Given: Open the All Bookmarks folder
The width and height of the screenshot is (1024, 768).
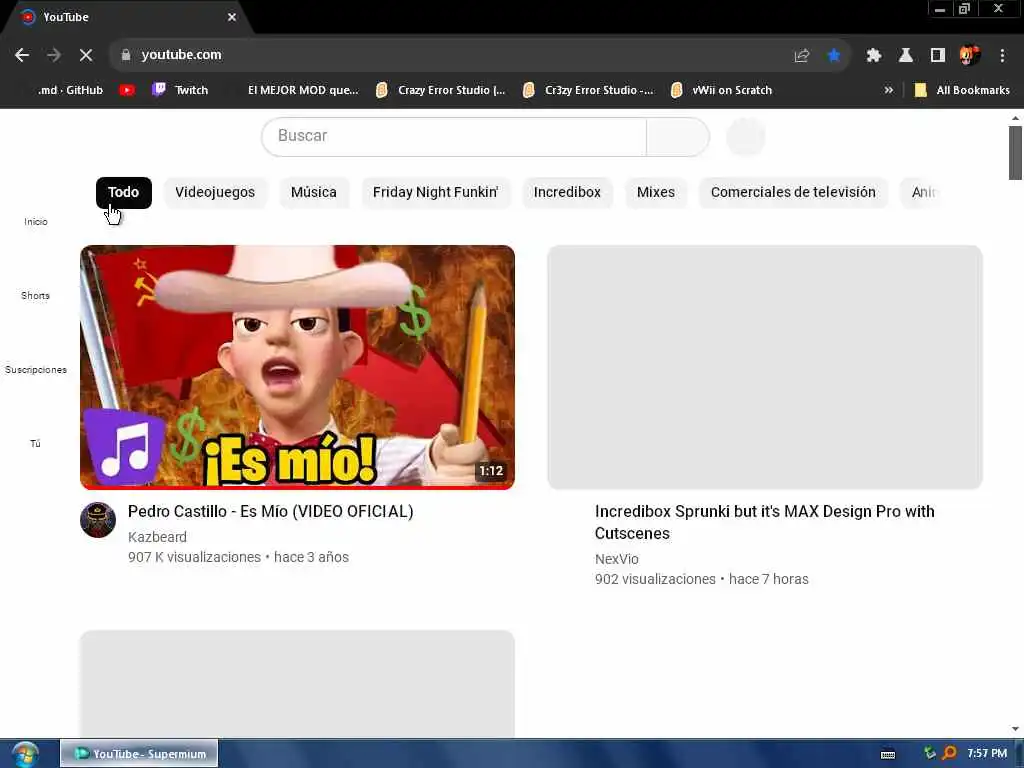Looking at the screenshot, I should click(x=962, y=90).
